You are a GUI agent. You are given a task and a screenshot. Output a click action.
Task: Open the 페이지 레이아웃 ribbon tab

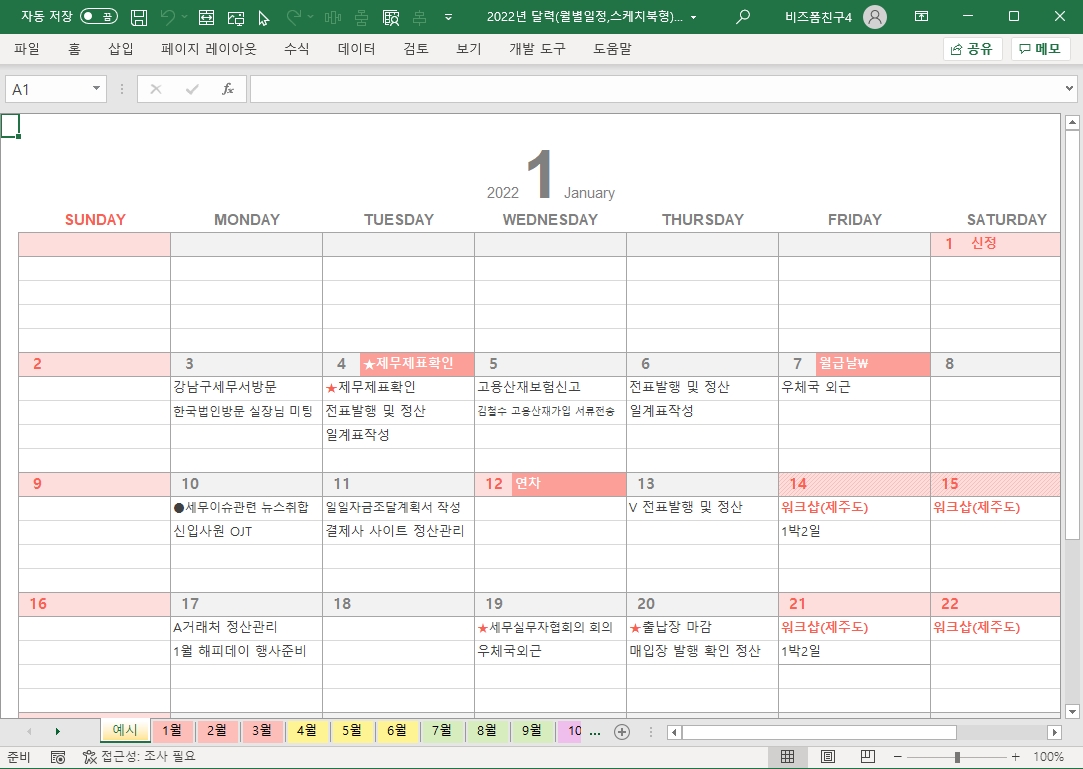pyautogui.click(x=209, y=48)
